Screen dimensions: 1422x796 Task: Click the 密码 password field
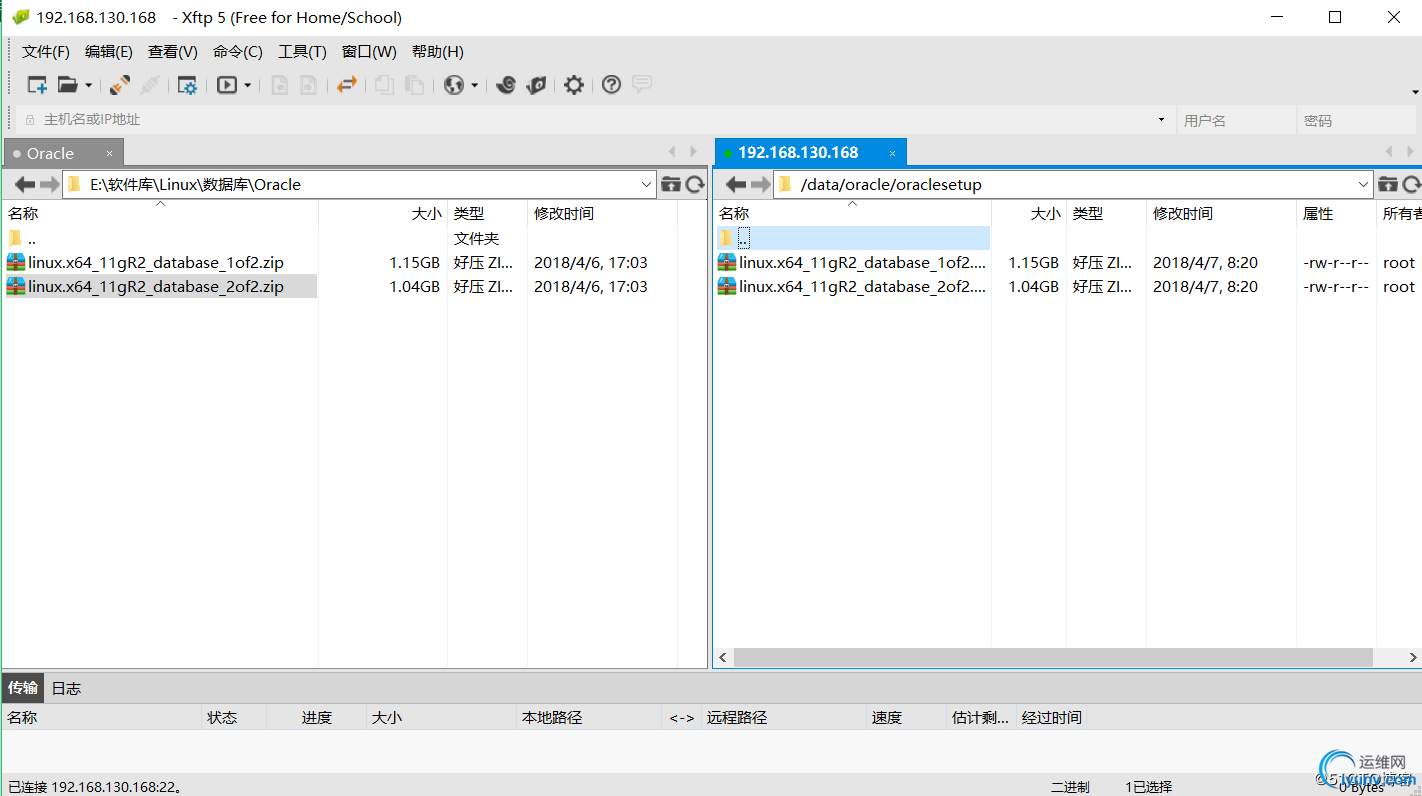click(1357, 120)
